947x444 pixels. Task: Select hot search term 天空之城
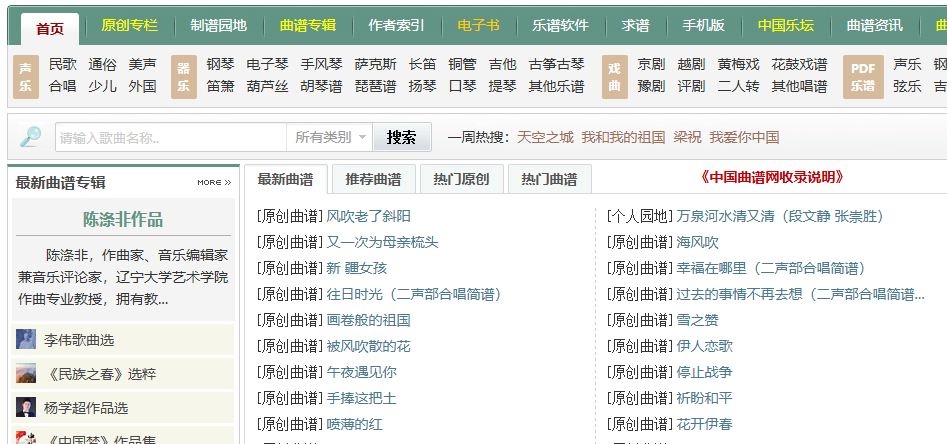click(545, 137)
